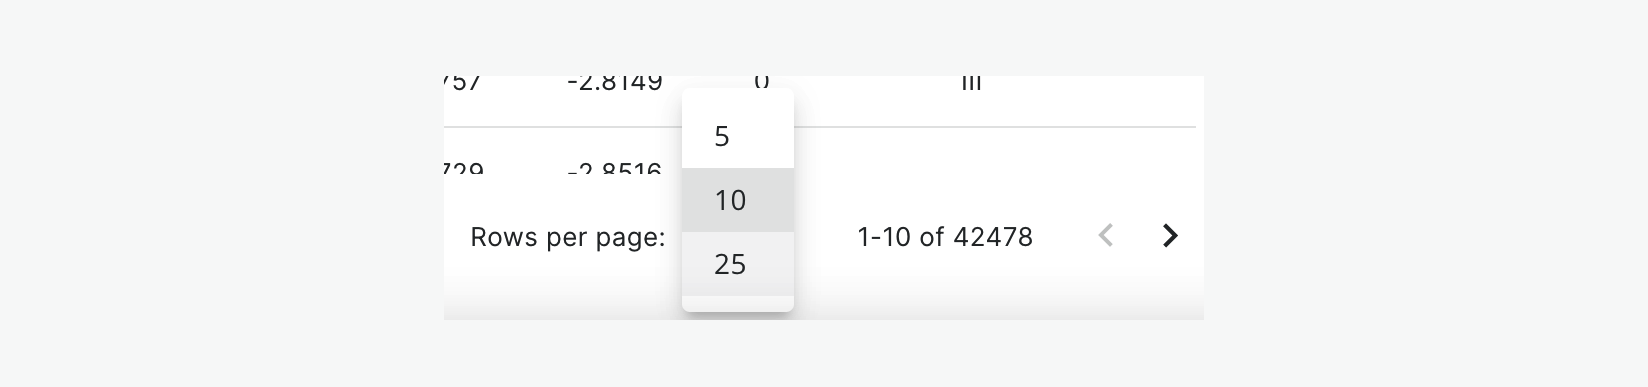This screenshot has width=1648, height=387.
Task: Pick 25 rows per page
Action: (738, 264)
